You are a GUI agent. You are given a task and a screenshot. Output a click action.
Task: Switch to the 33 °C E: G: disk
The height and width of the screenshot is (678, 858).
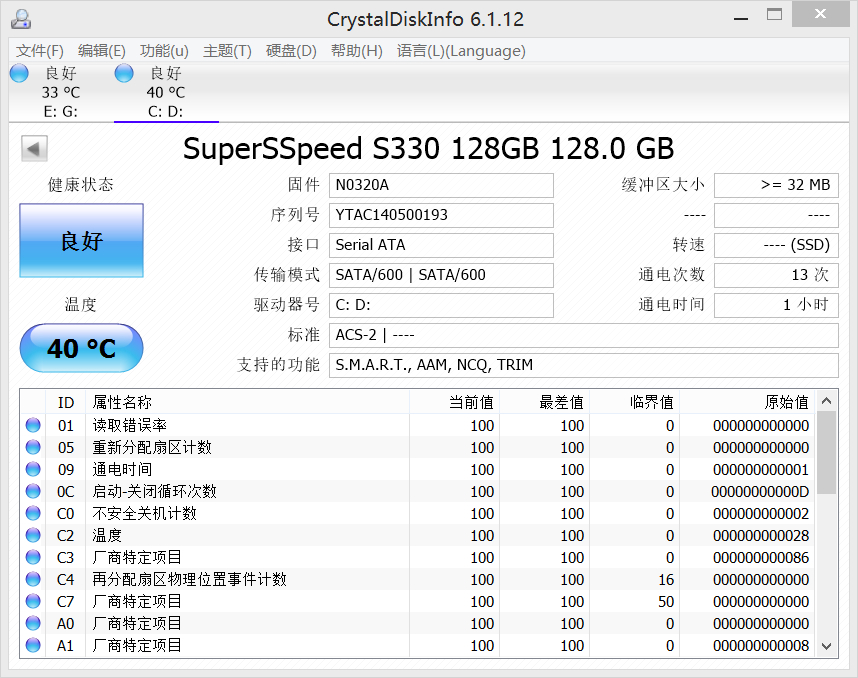pyautogui.click(x=60, y=92)
